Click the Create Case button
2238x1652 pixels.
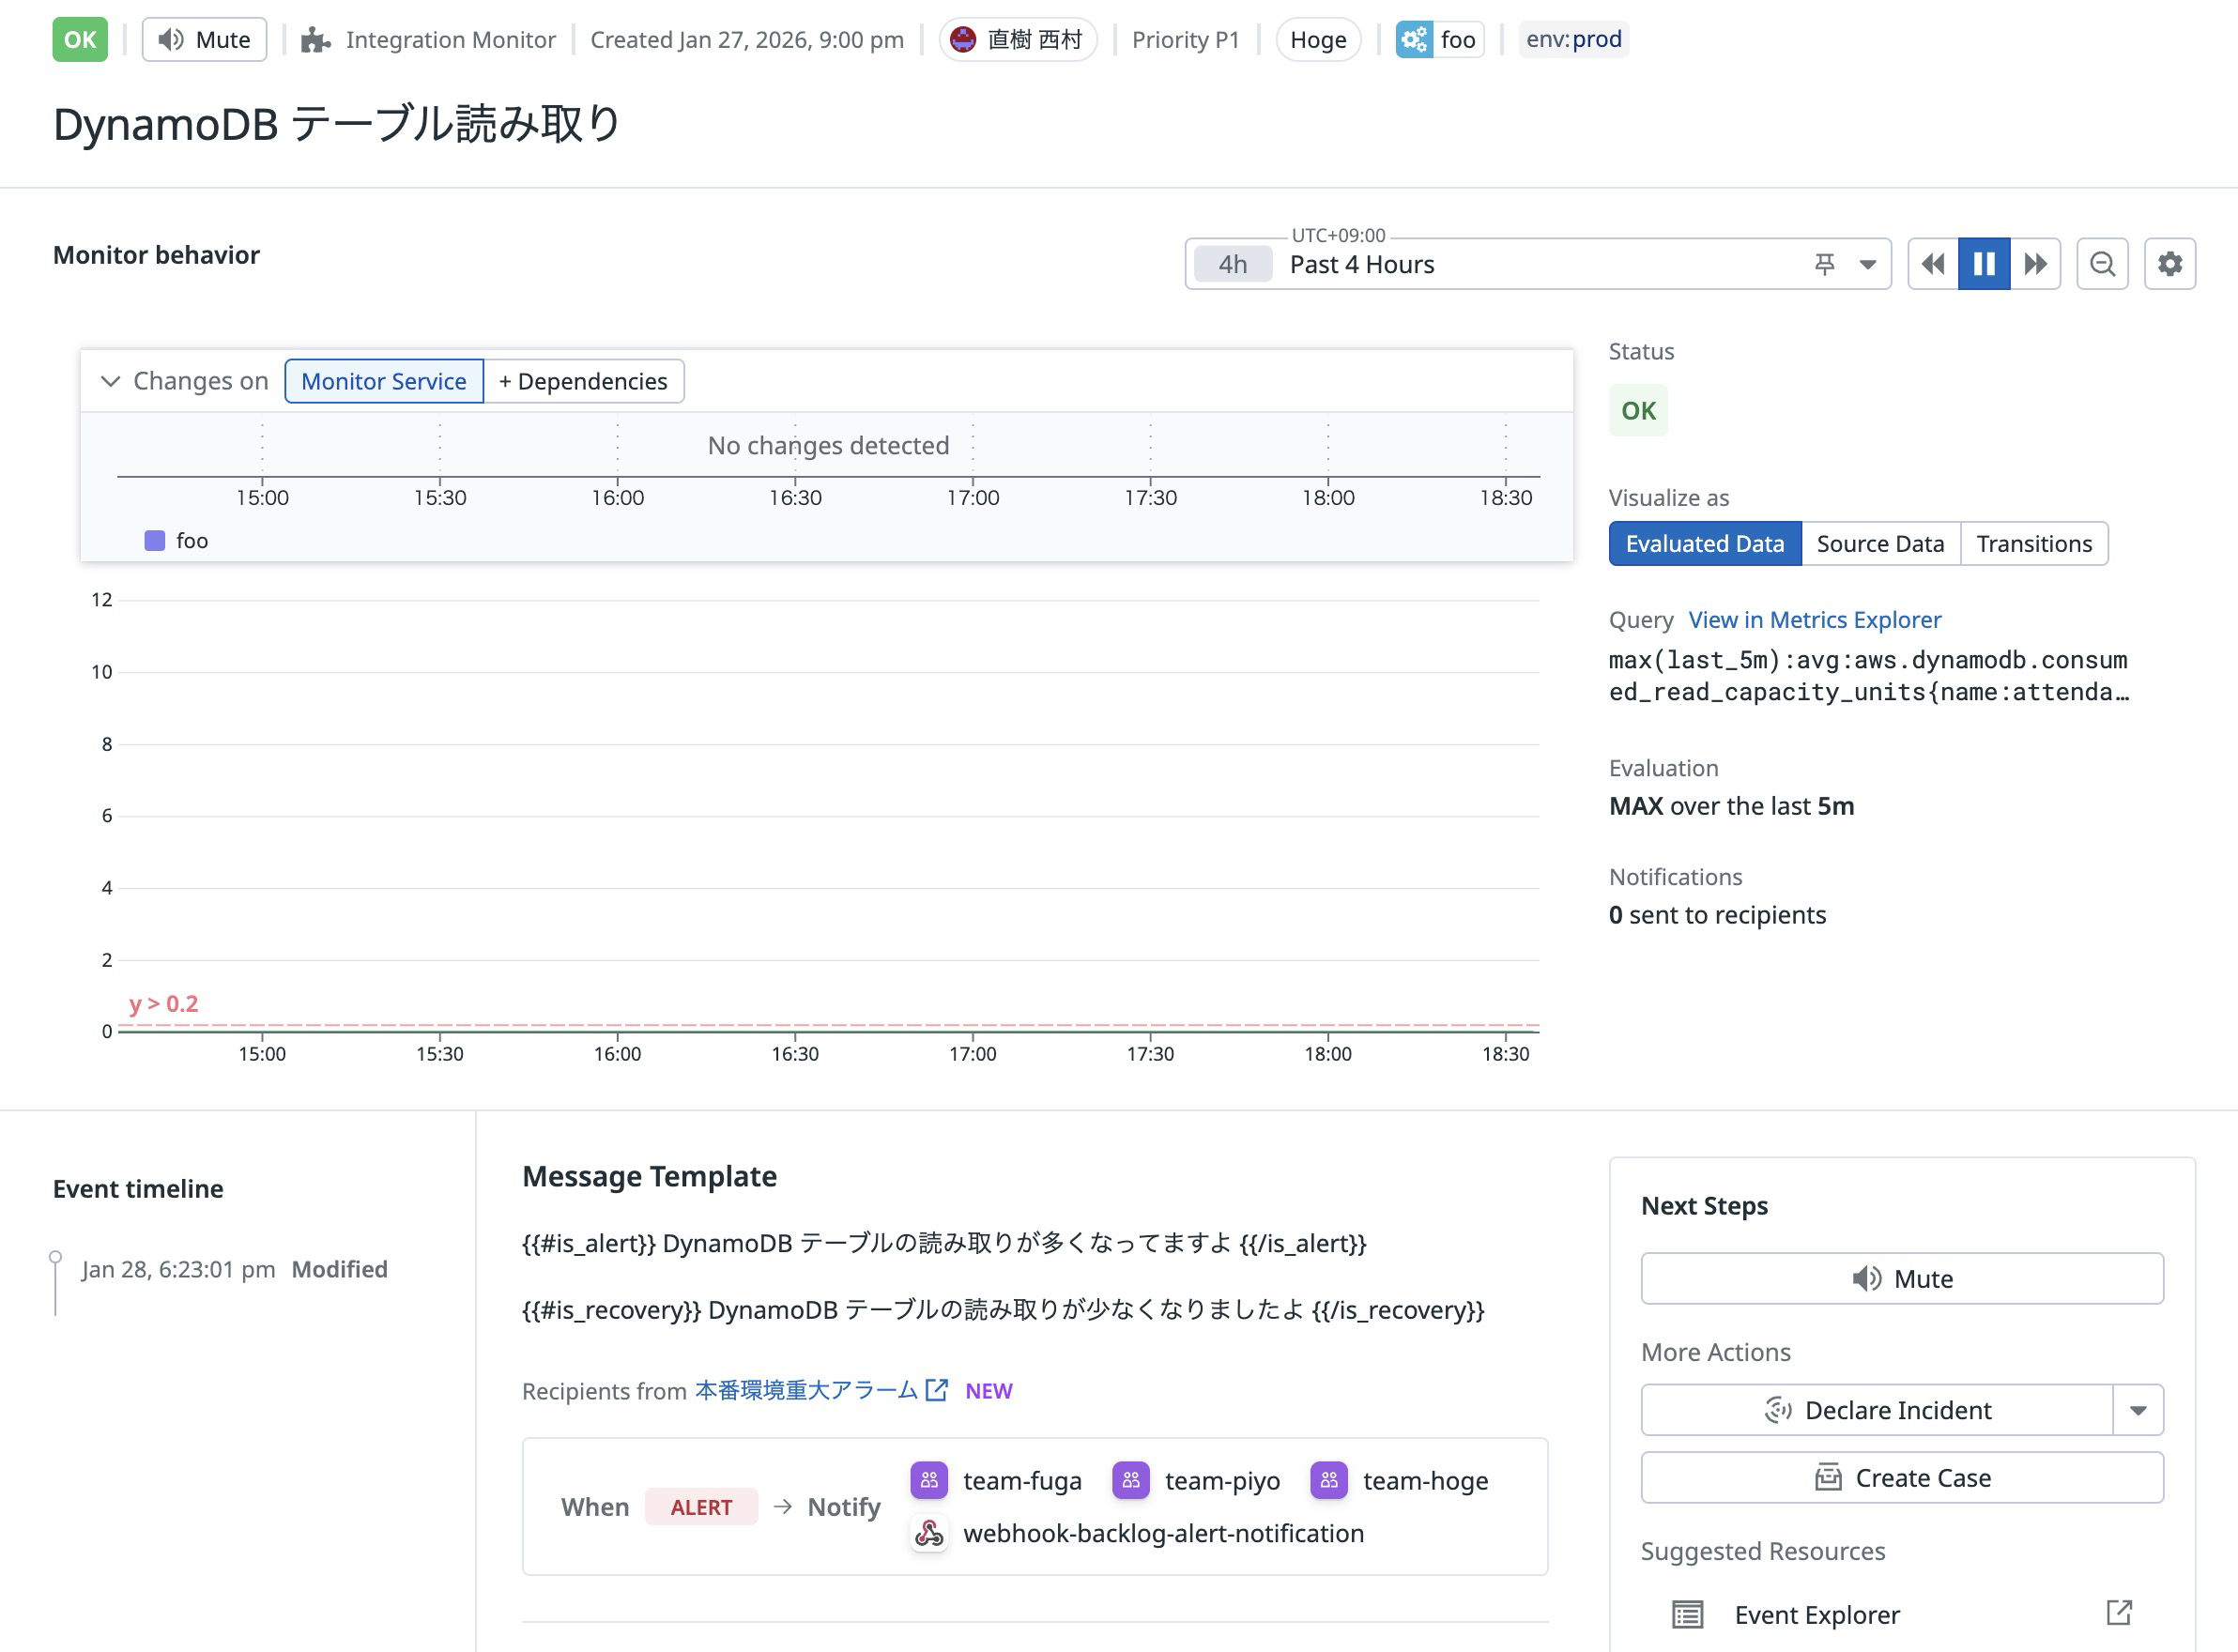1900,1477
